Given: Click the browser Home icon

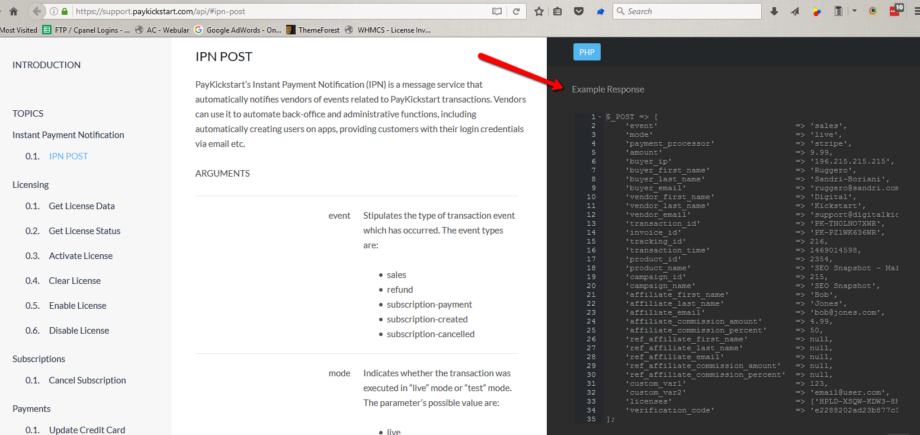Looking at the screenshot, I should (14, 11).
